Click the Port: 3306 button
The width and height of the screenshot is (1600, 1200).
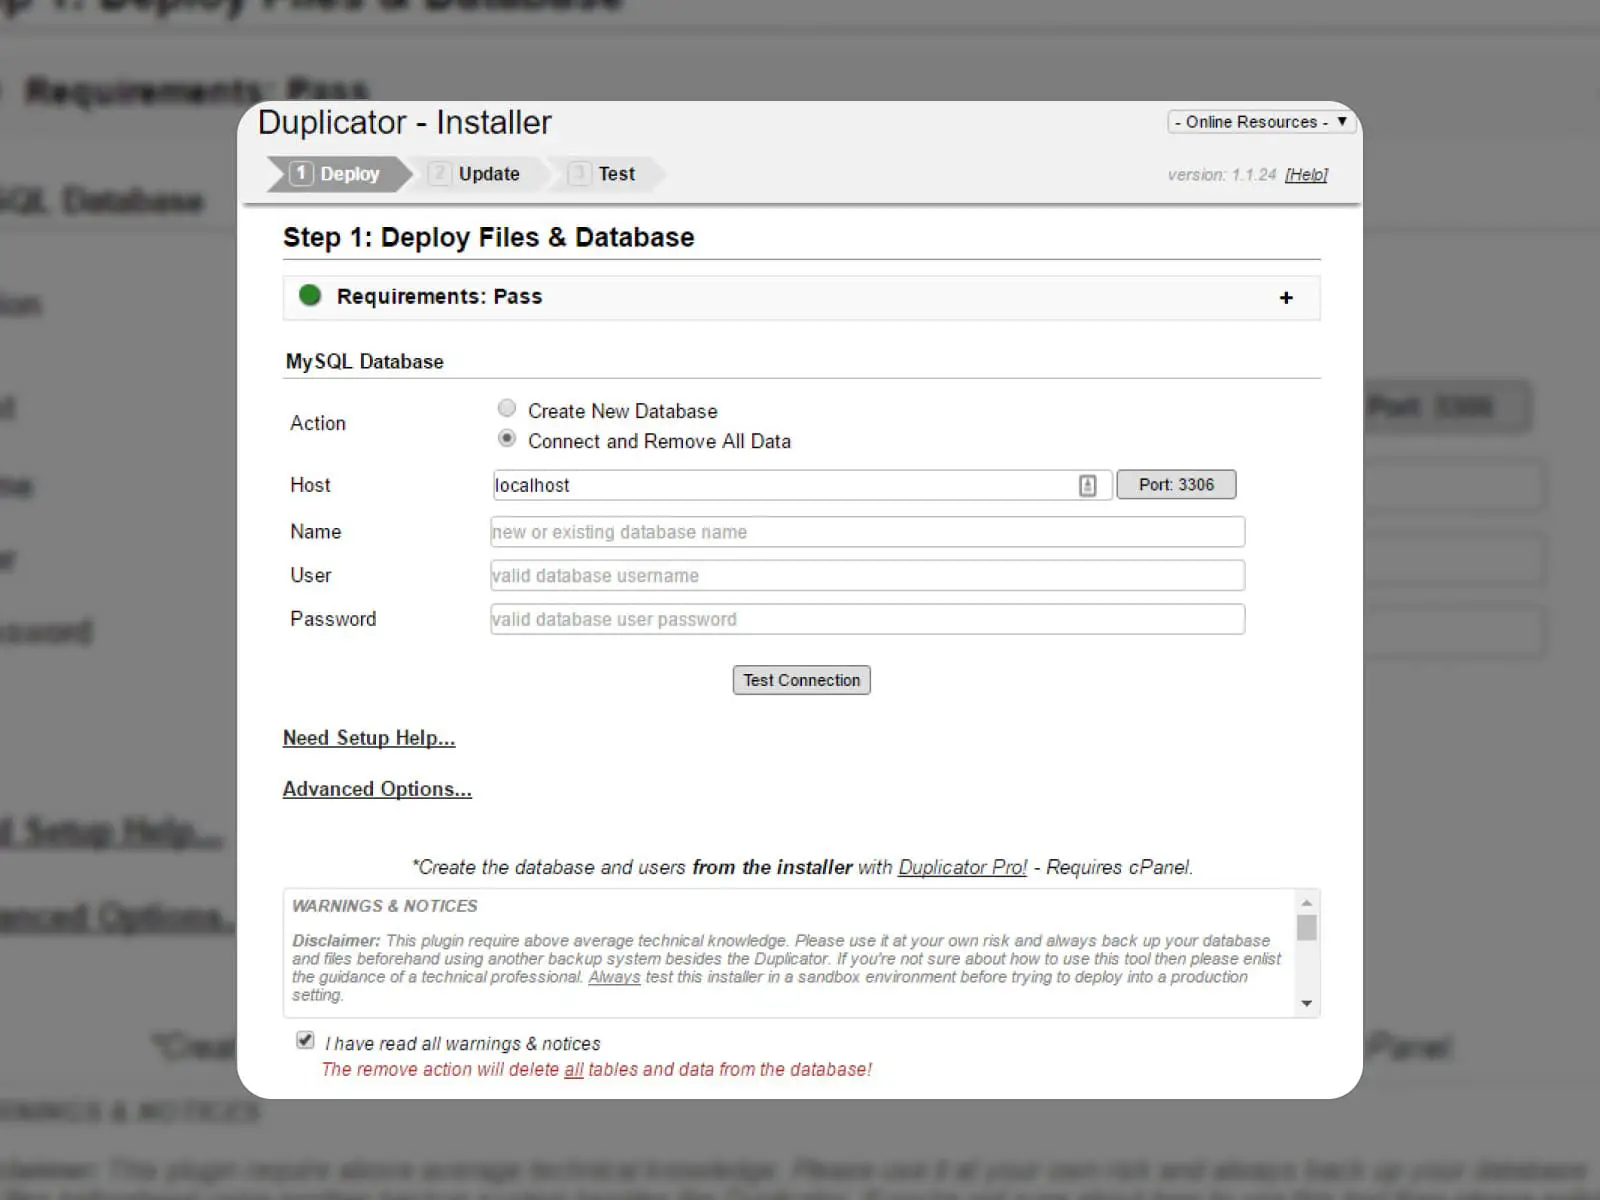[x=1176, y=485]
